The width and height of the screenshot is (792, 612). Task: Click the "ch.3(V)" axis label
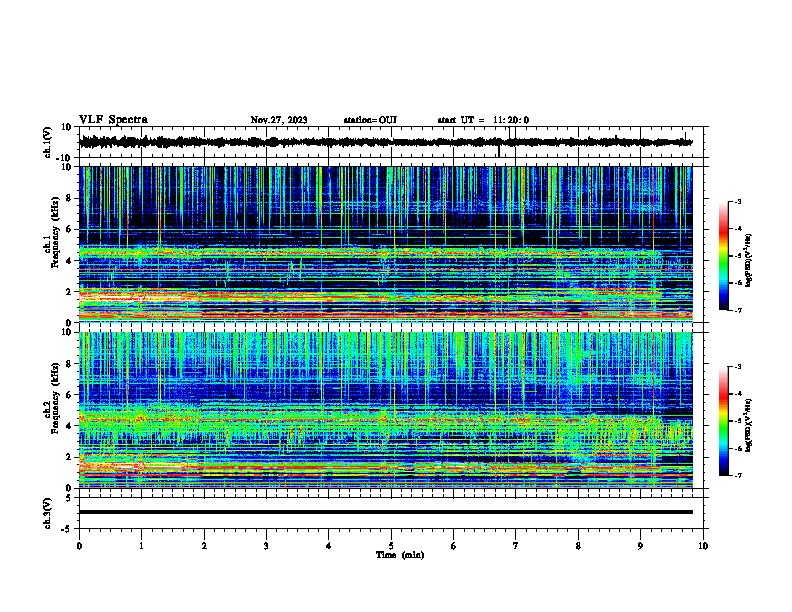click(47, 514)
